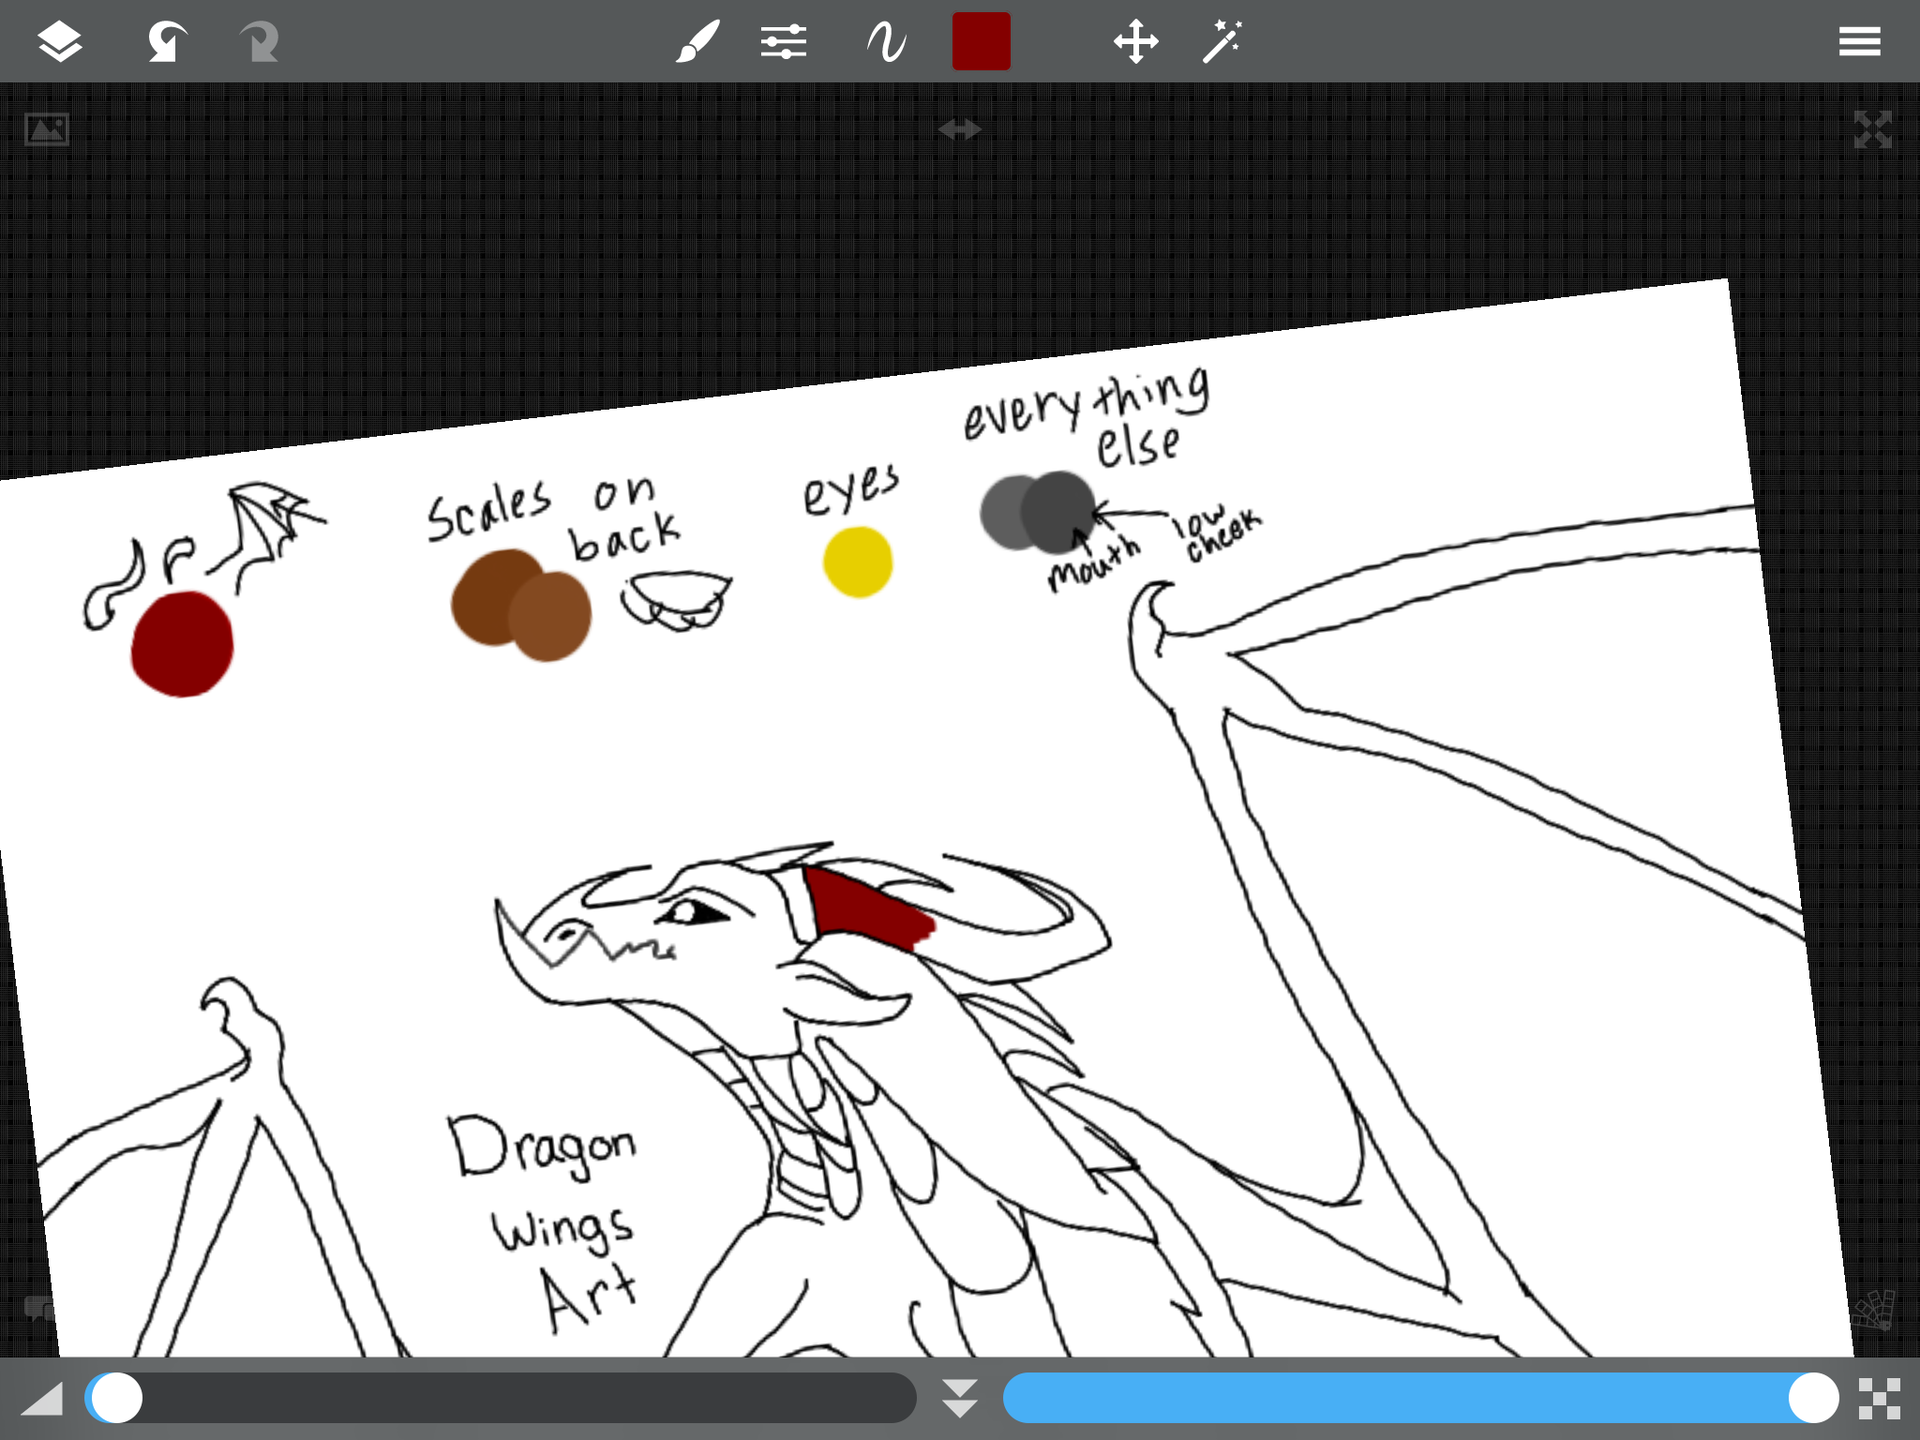Viewport: 1920px width, 1440px height.
Task: Click the checkerboard opacity icon
Action: pos(1879,1398)
